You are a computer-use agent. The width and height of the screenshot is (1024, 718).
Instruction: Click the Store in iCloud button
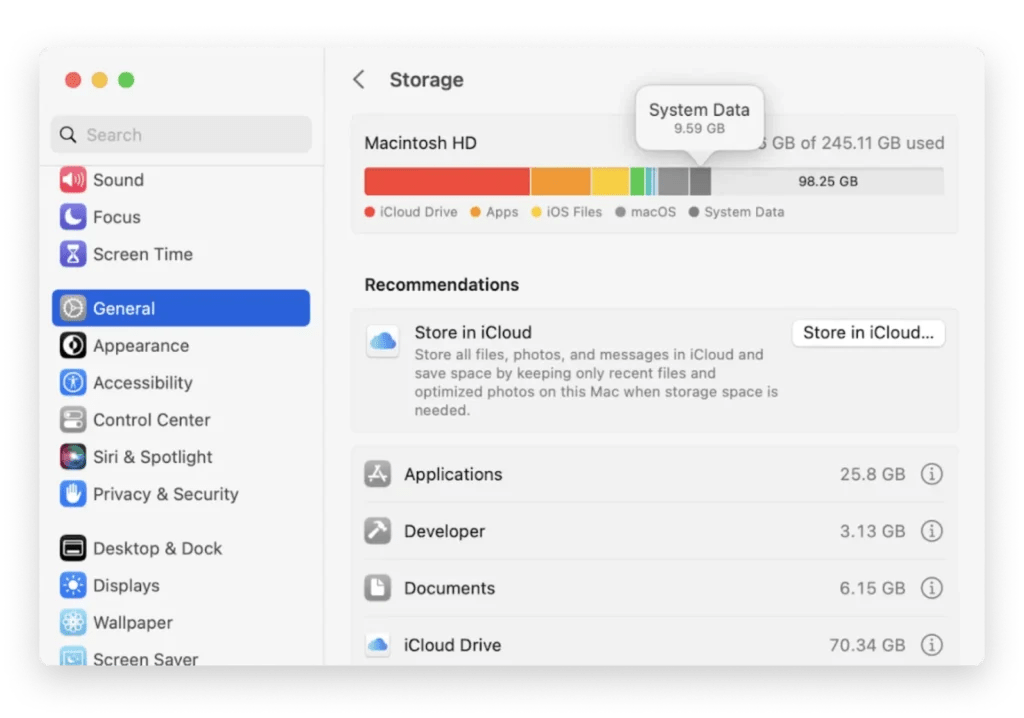click(867, 333)
